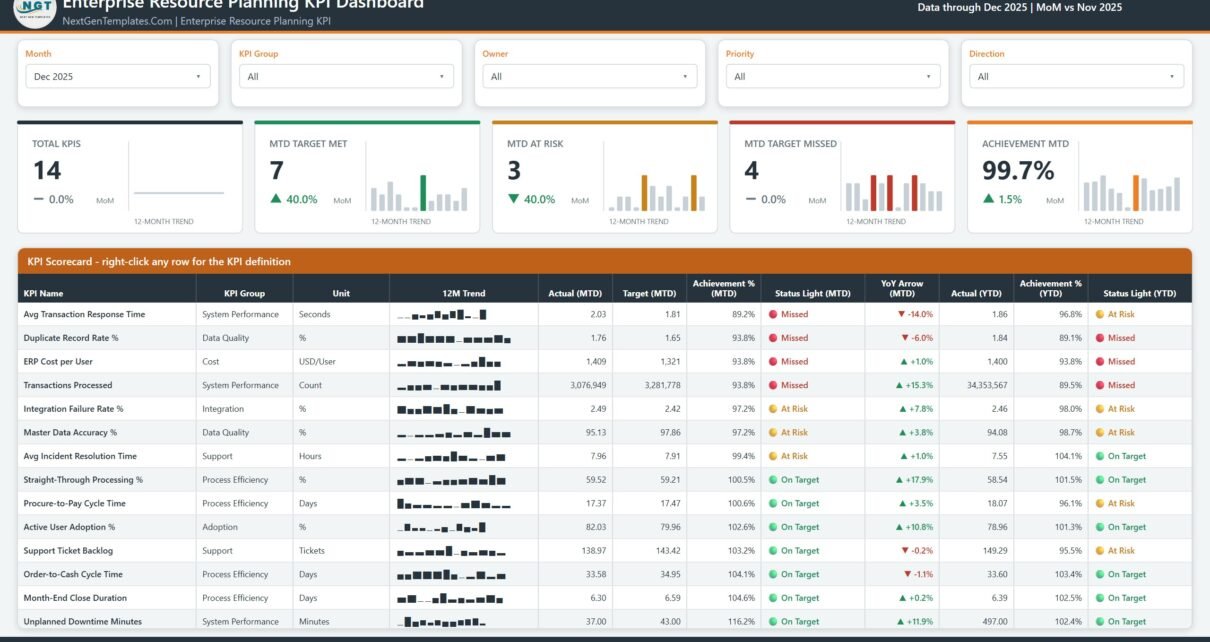Click the green up arrow in MTD Target Met
This screenshot has width=1210, height=642.
(276, 199)
